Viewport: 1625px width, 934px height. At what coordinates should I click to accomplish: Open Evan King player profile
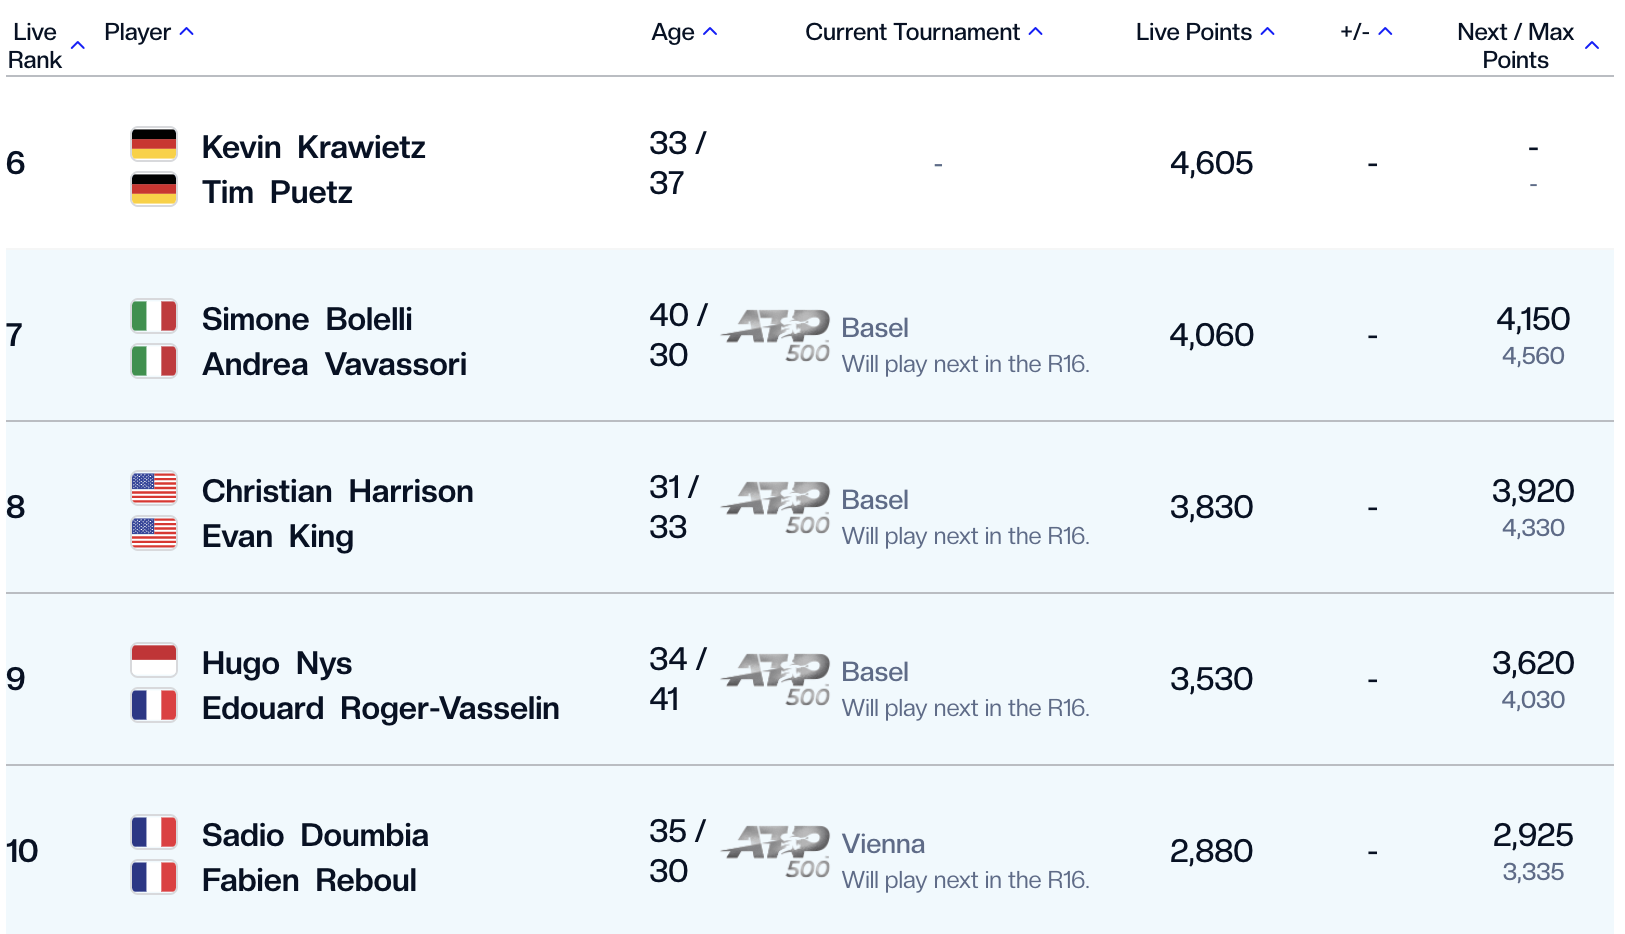coord(277,536)
